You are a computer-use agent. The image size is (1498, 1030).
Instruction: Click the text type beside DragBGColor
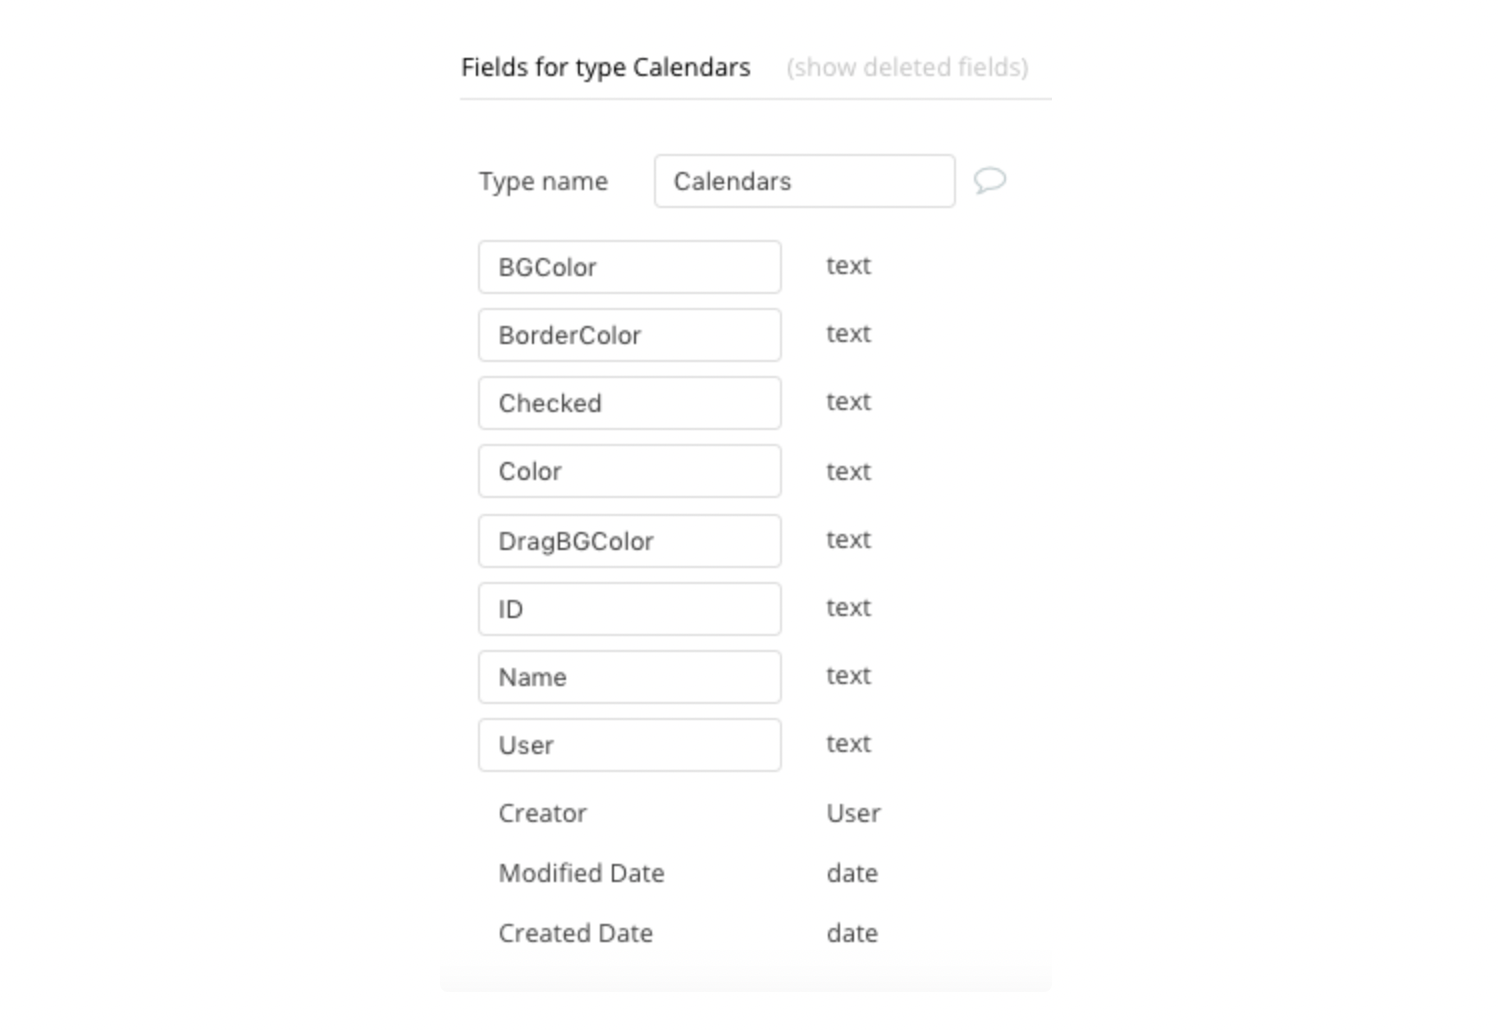tap(848, 540)
